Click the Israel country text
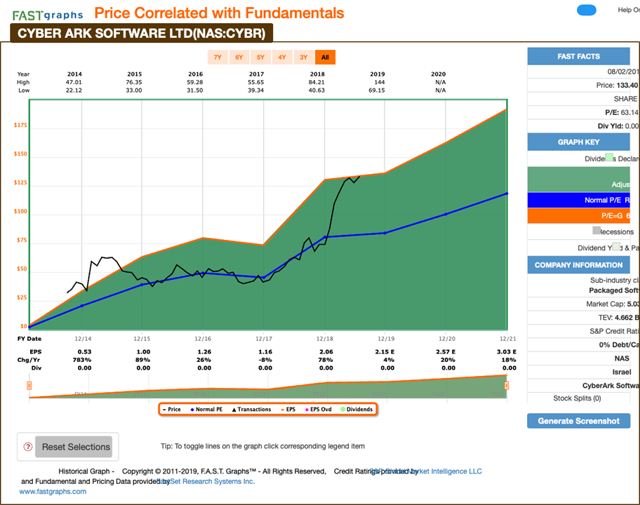Screen dimensions: 640x505 click(622, 372)
